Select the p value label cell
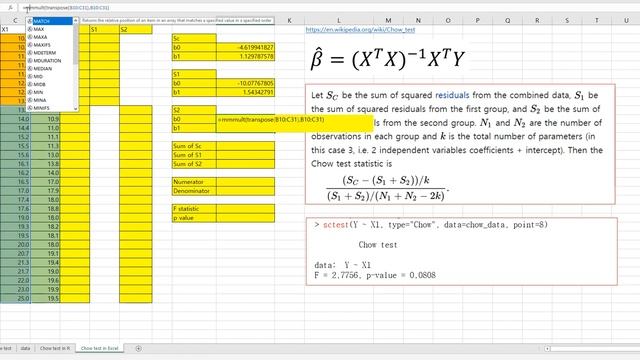 tap(194, 218)
